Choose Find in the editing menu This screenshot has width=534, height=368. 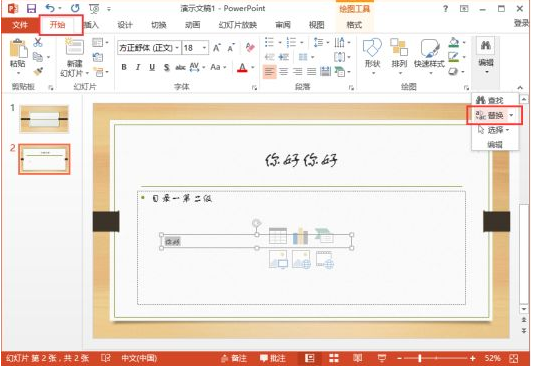(490, 100)
